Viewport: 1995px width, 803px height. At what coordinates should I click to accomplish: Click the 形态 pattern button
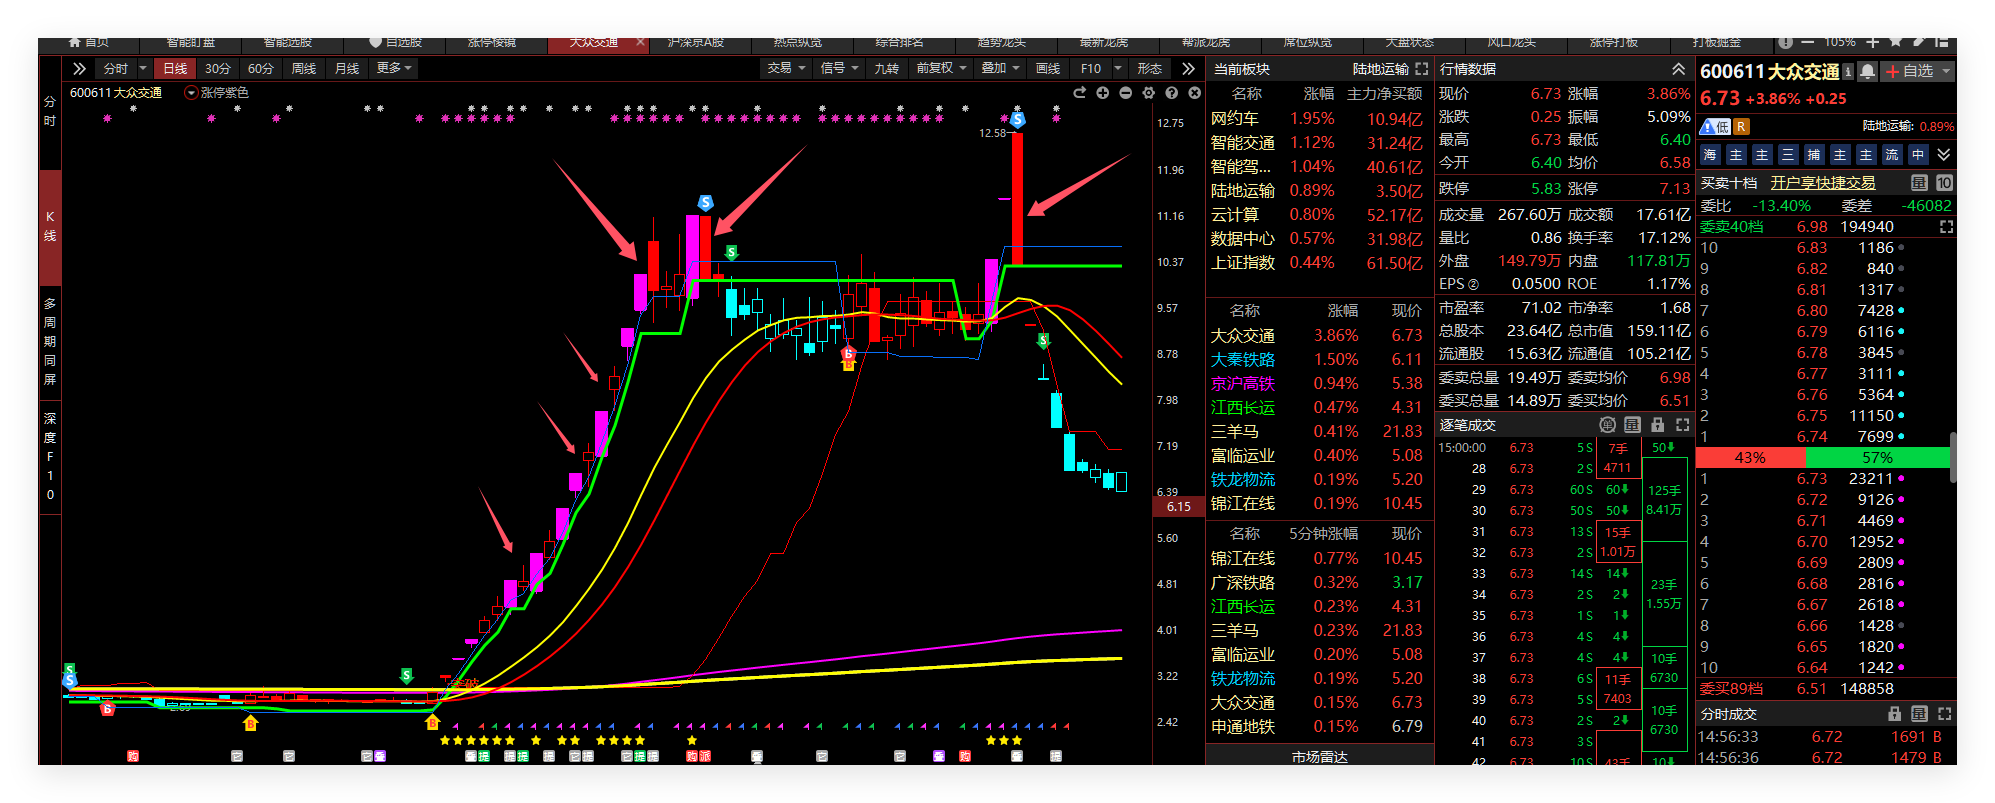1149,68
